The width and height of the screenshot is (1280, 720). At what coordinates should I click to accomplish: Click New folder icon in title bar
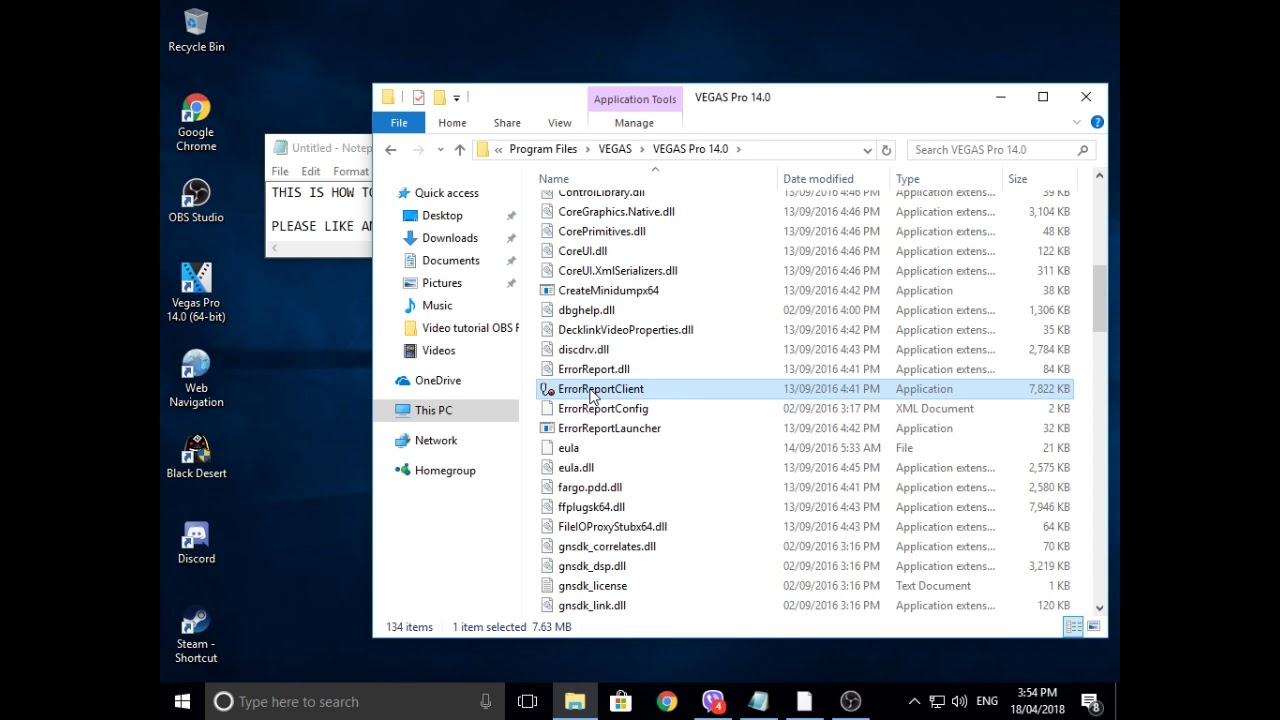438,97
